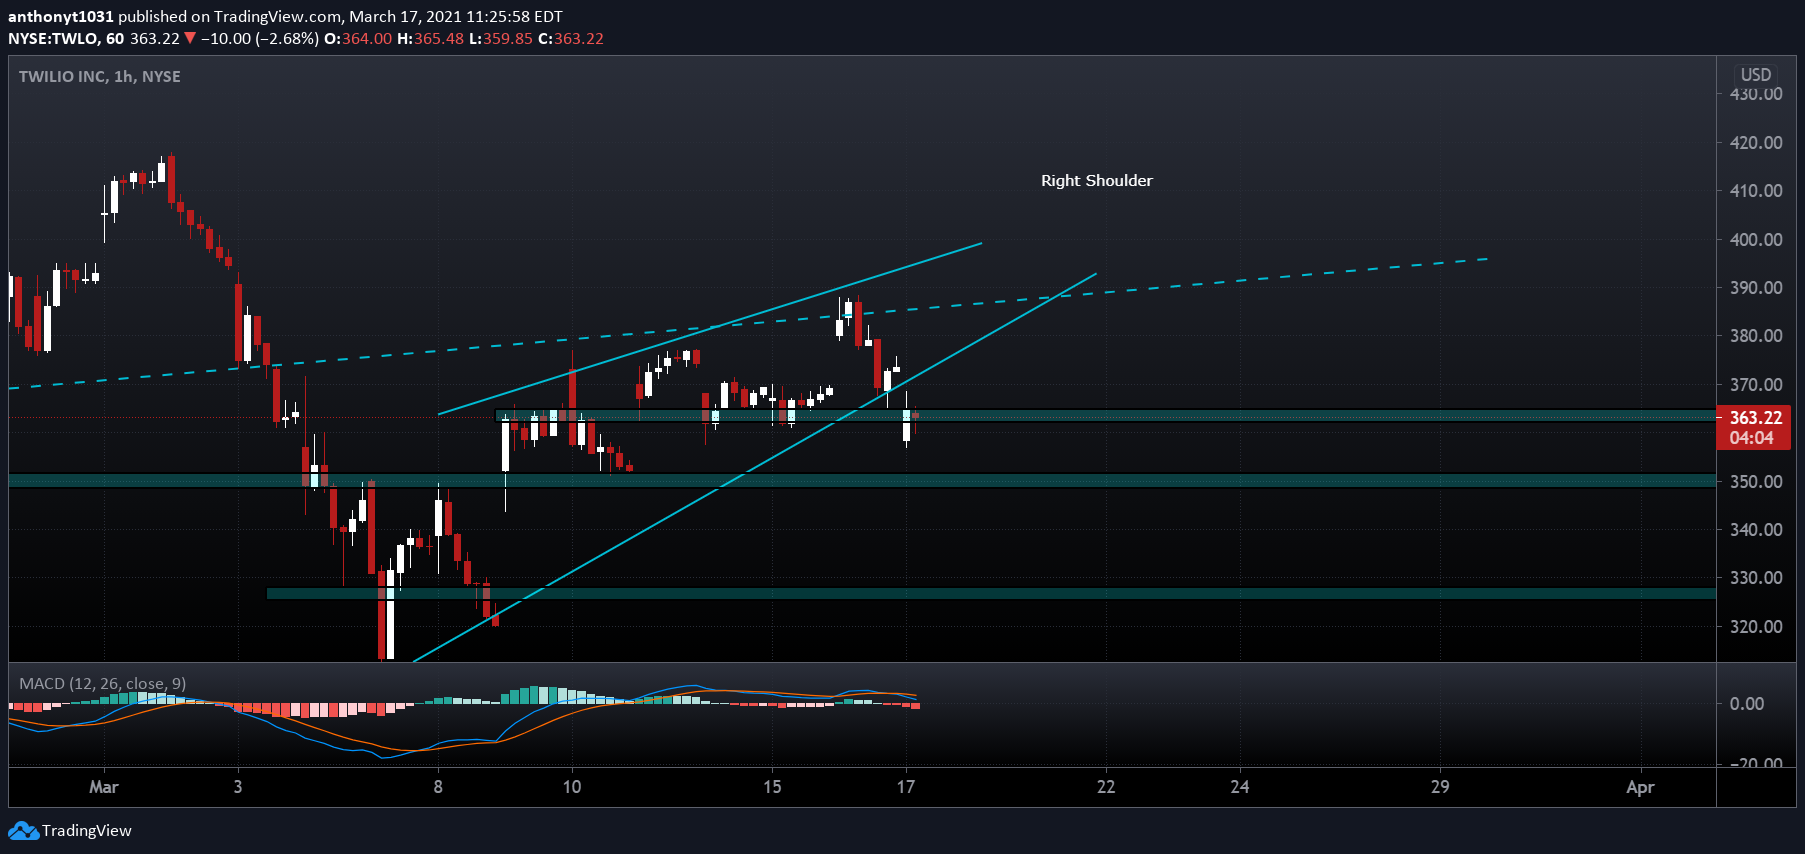Click the '15' date label on time axis
Viewport: 1805px width, 854px height.
pos(772,787)
